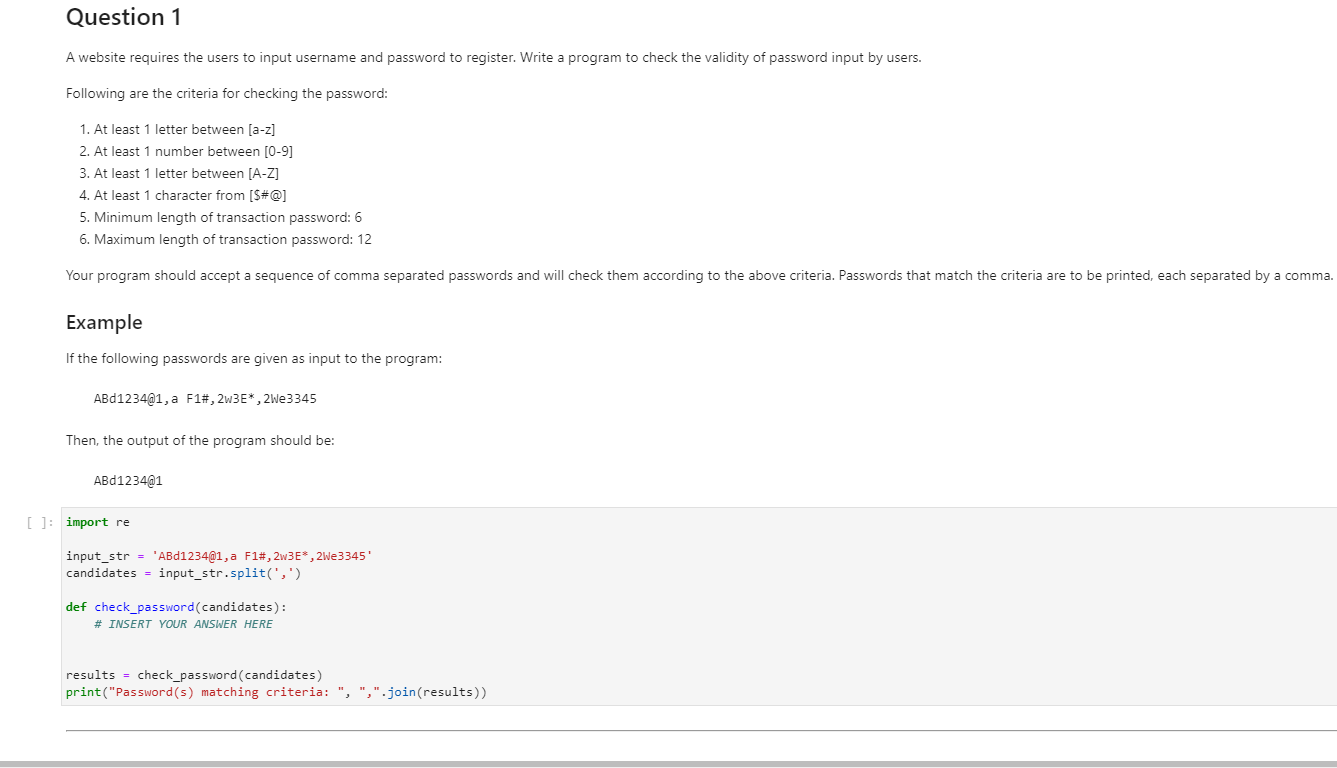
Task: Click the "results = check_password(candidates)" line
Action: click(x=194, y=675)
